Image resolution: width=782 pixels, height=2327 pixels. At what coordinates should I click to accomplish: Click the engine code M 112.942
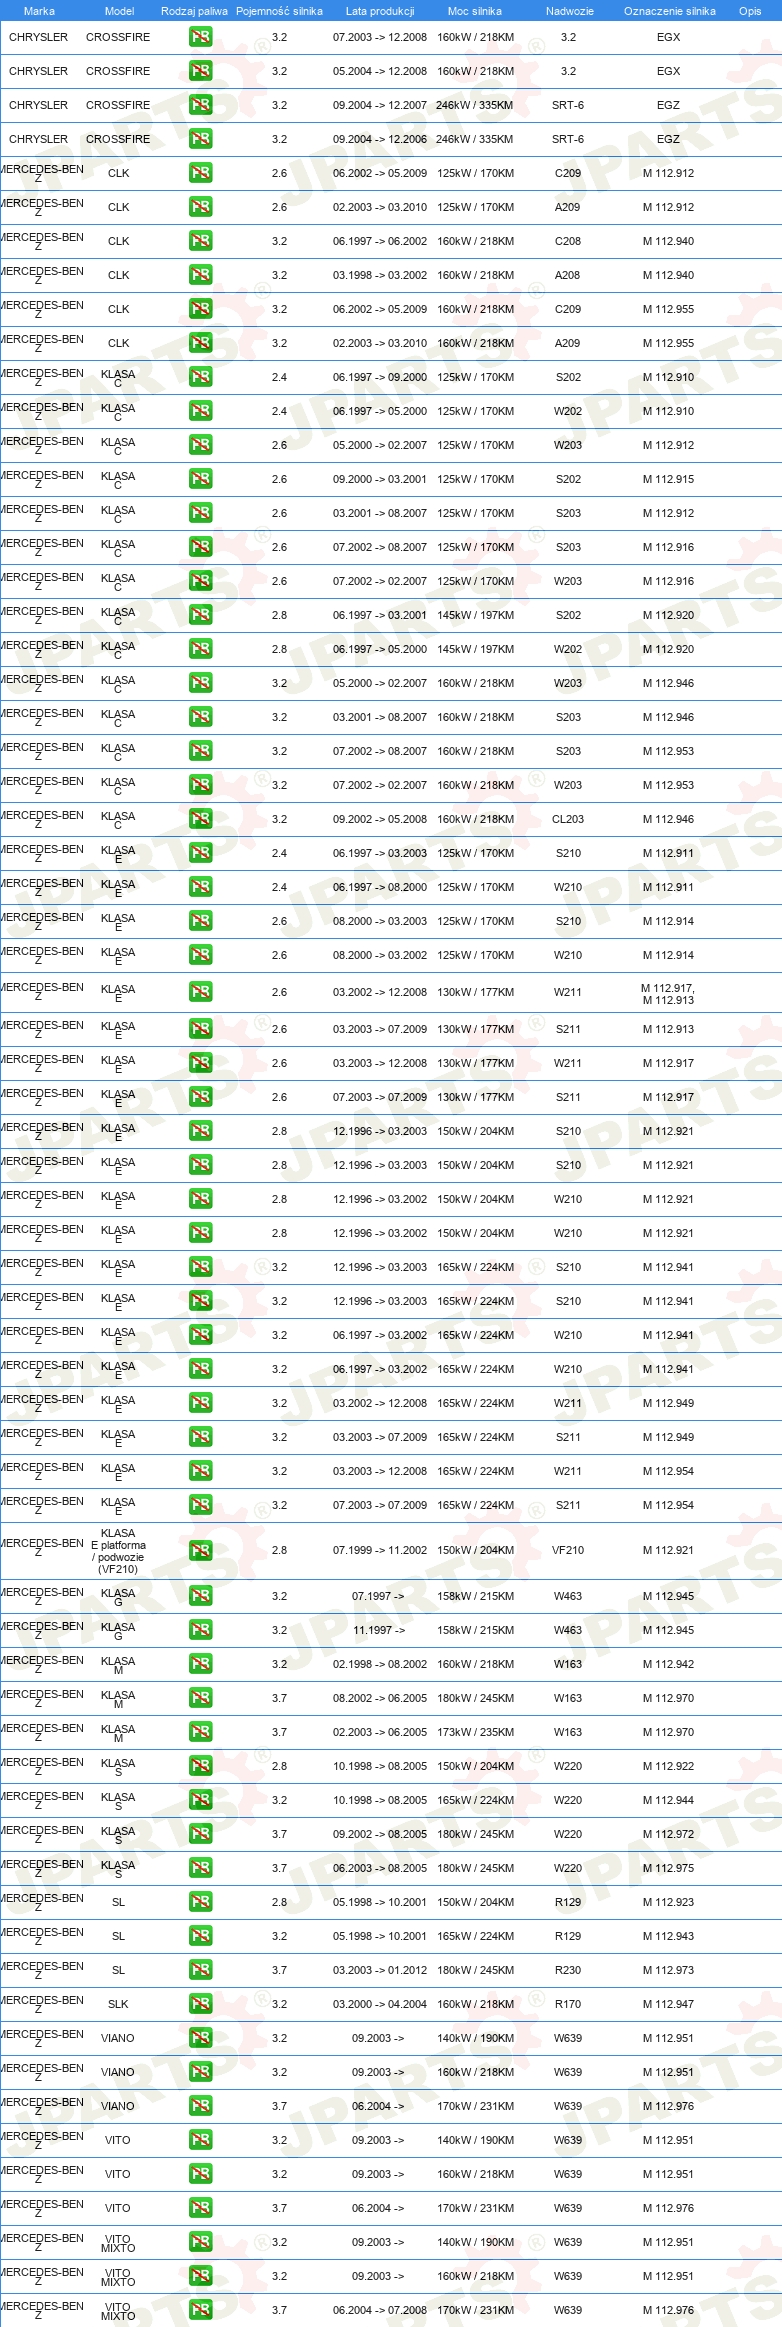(x=668, y=1664)
